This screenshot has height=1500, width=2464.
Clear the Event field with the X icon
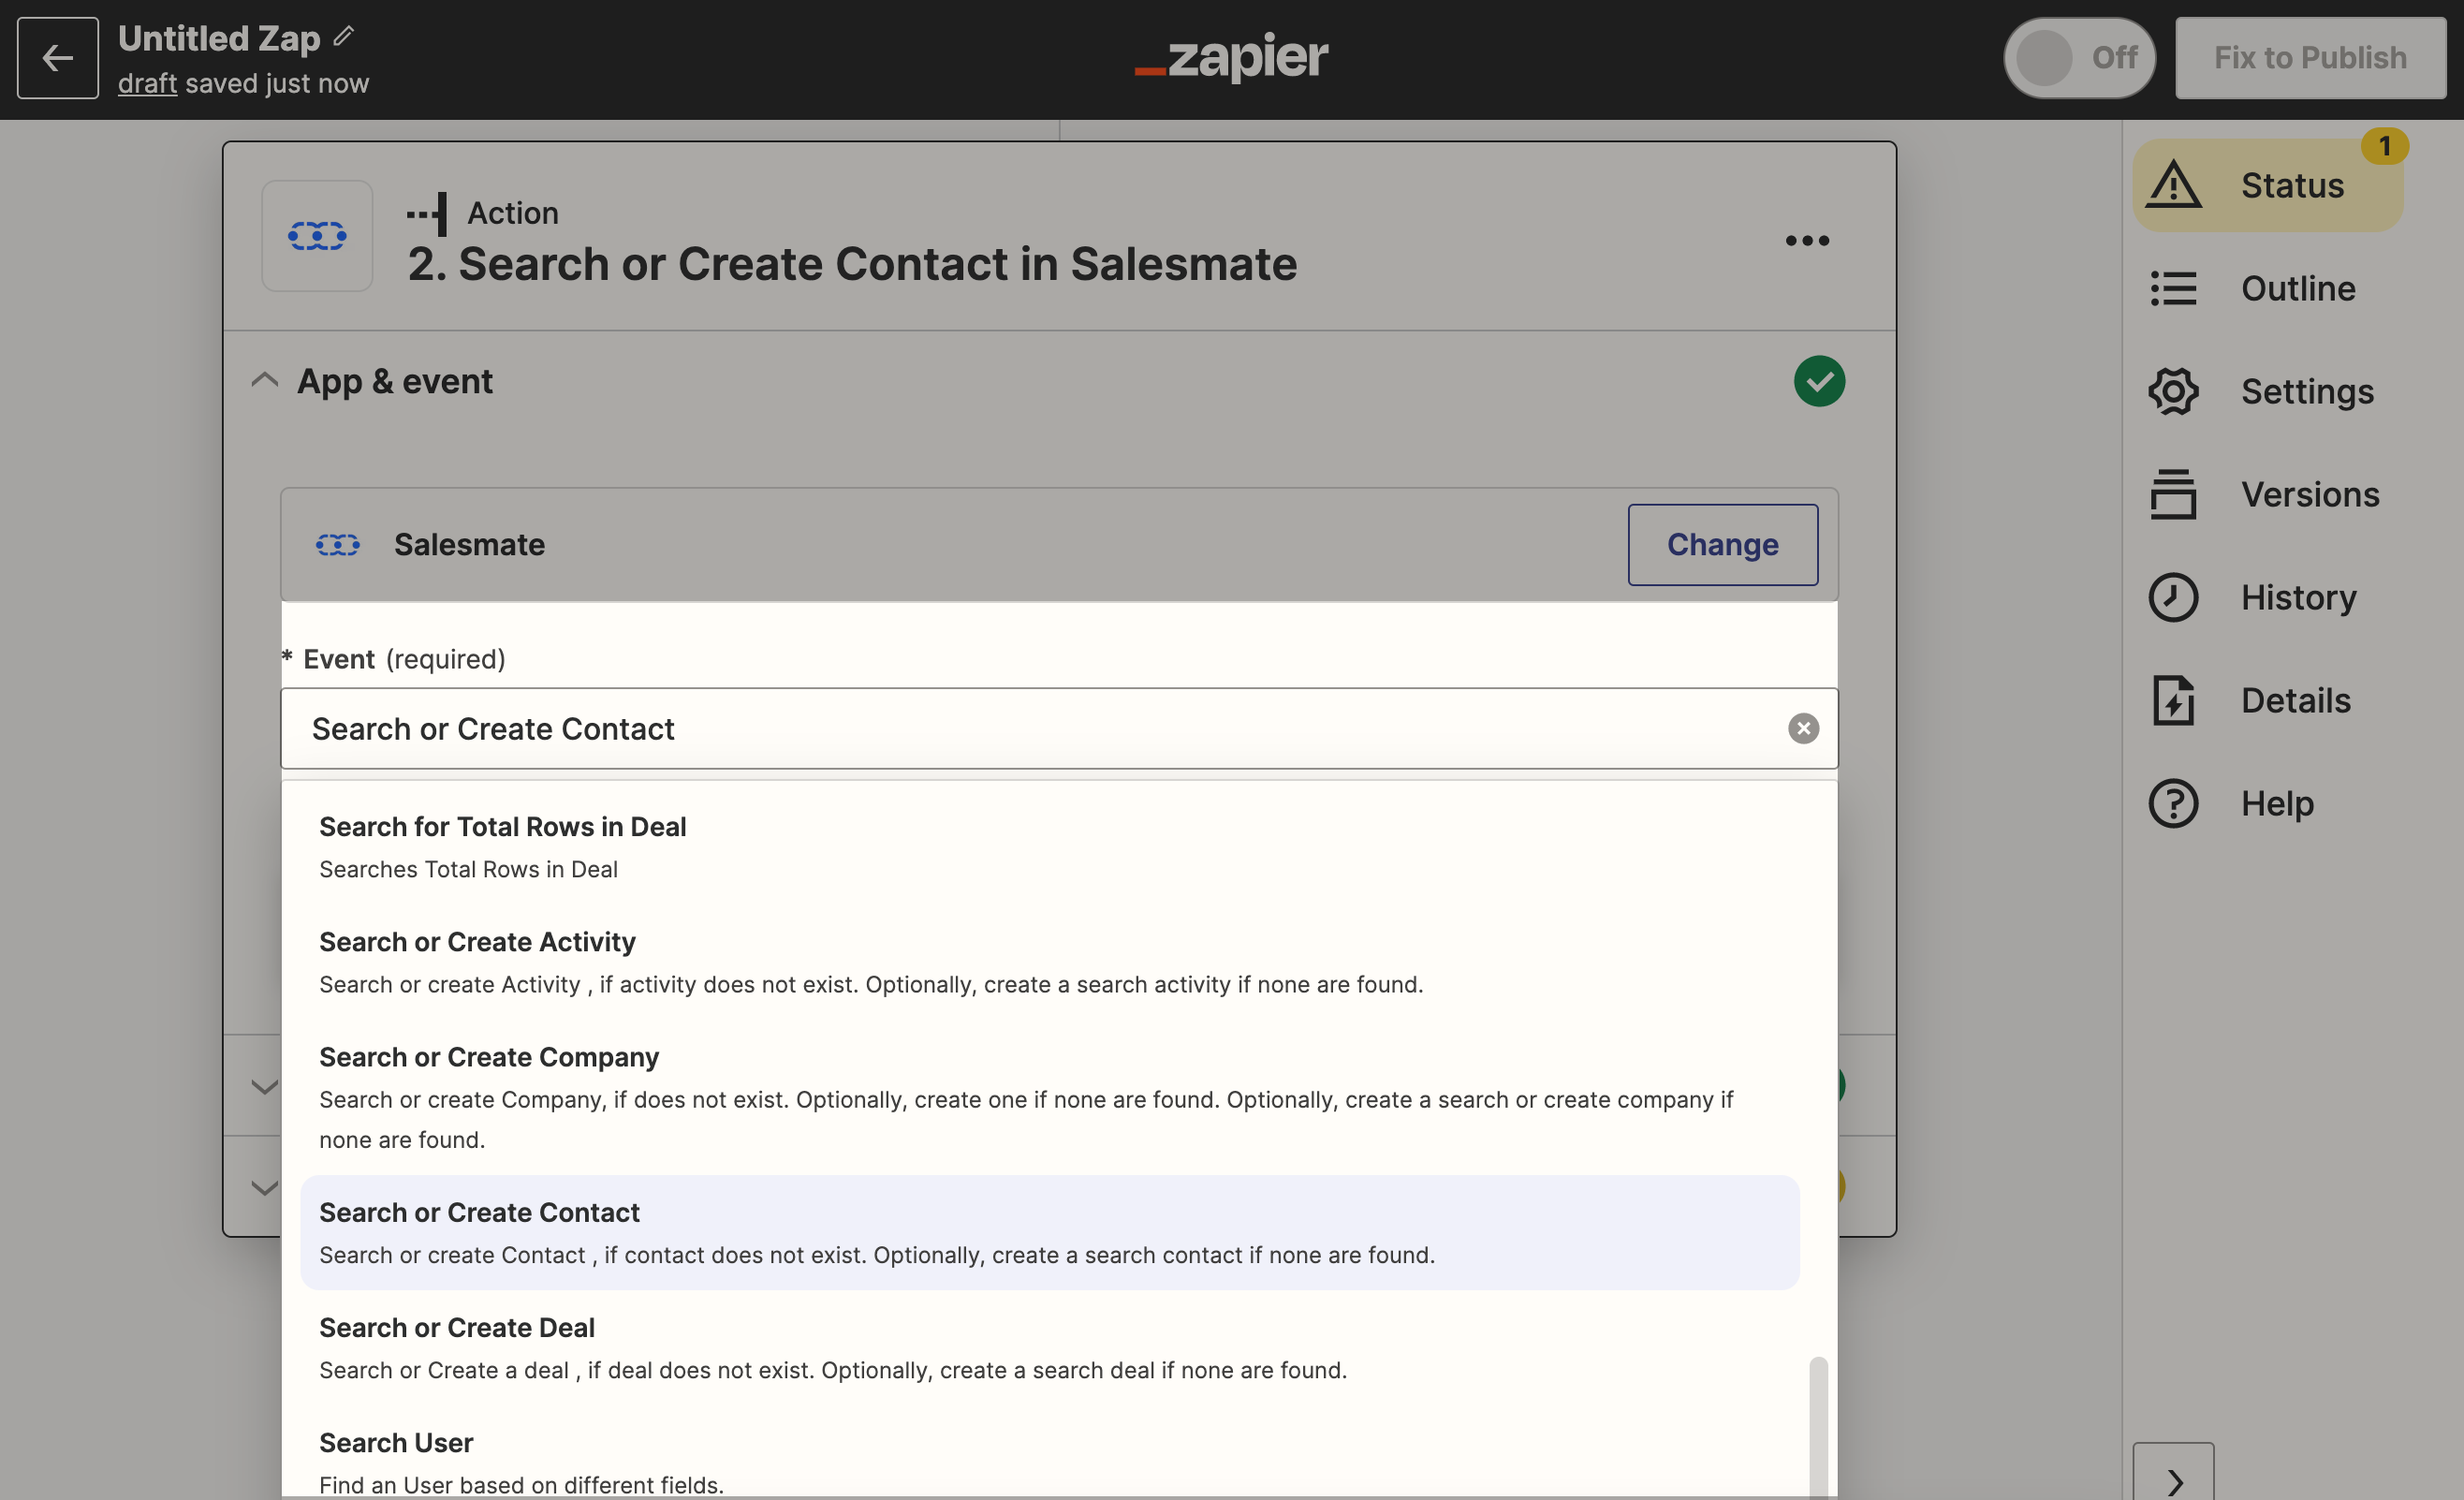[x=1803, y=728]
